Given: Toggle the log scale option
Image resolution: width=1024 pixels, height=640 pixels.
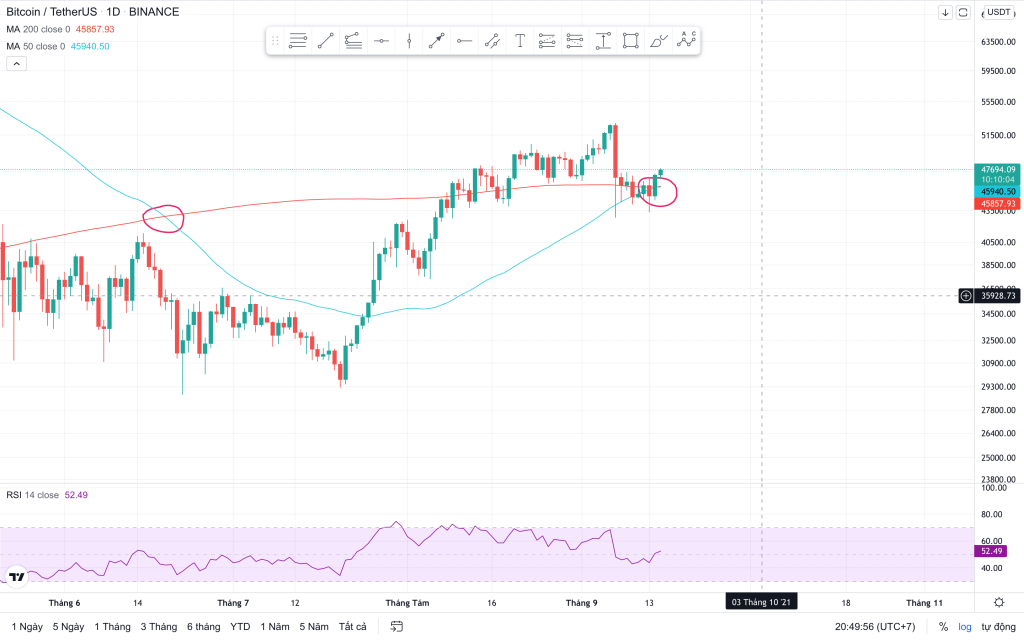Looking at the screenshot, I should click(965, 627).
